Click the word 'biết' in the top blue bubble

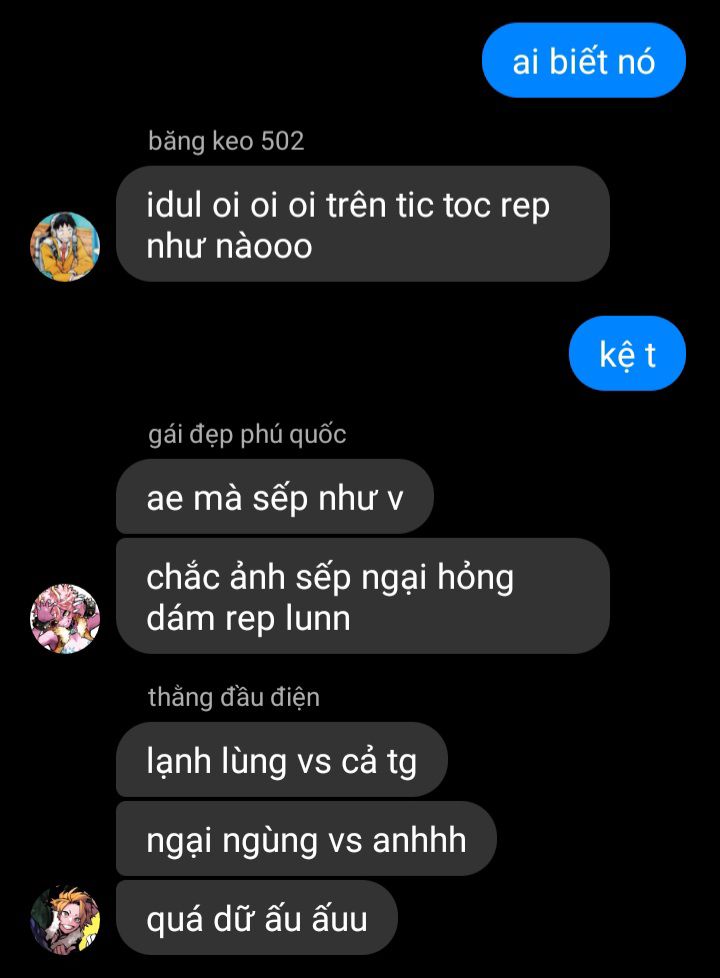tap(578, 61)
